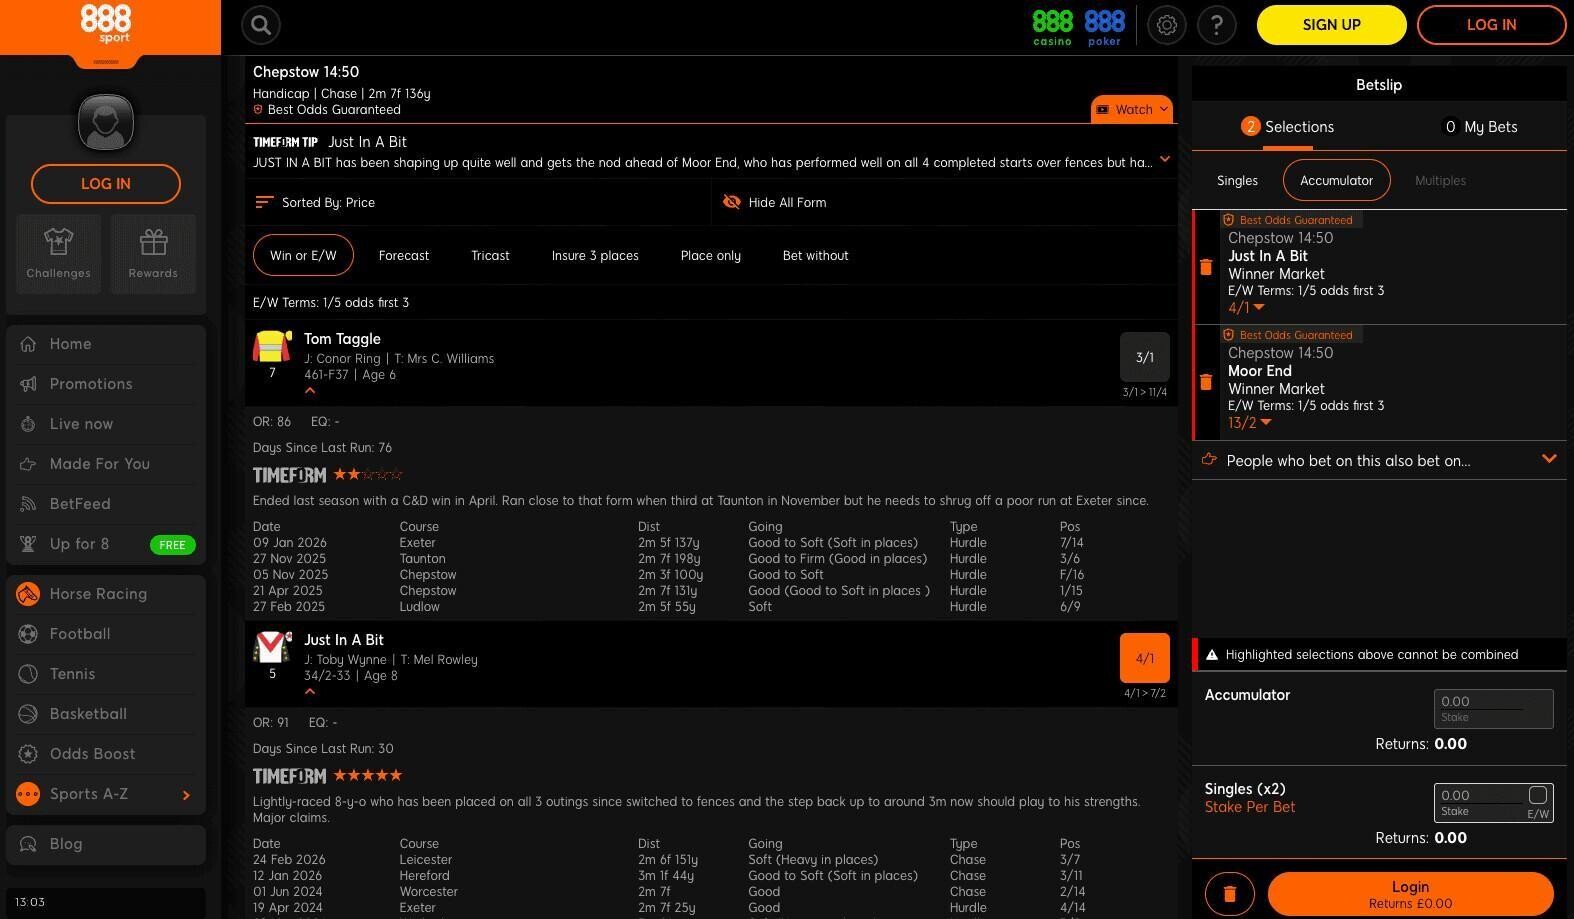This screenshot has height=919, width=1574.
Task: Click the help question mark icon
Action: coord(1216,25)
